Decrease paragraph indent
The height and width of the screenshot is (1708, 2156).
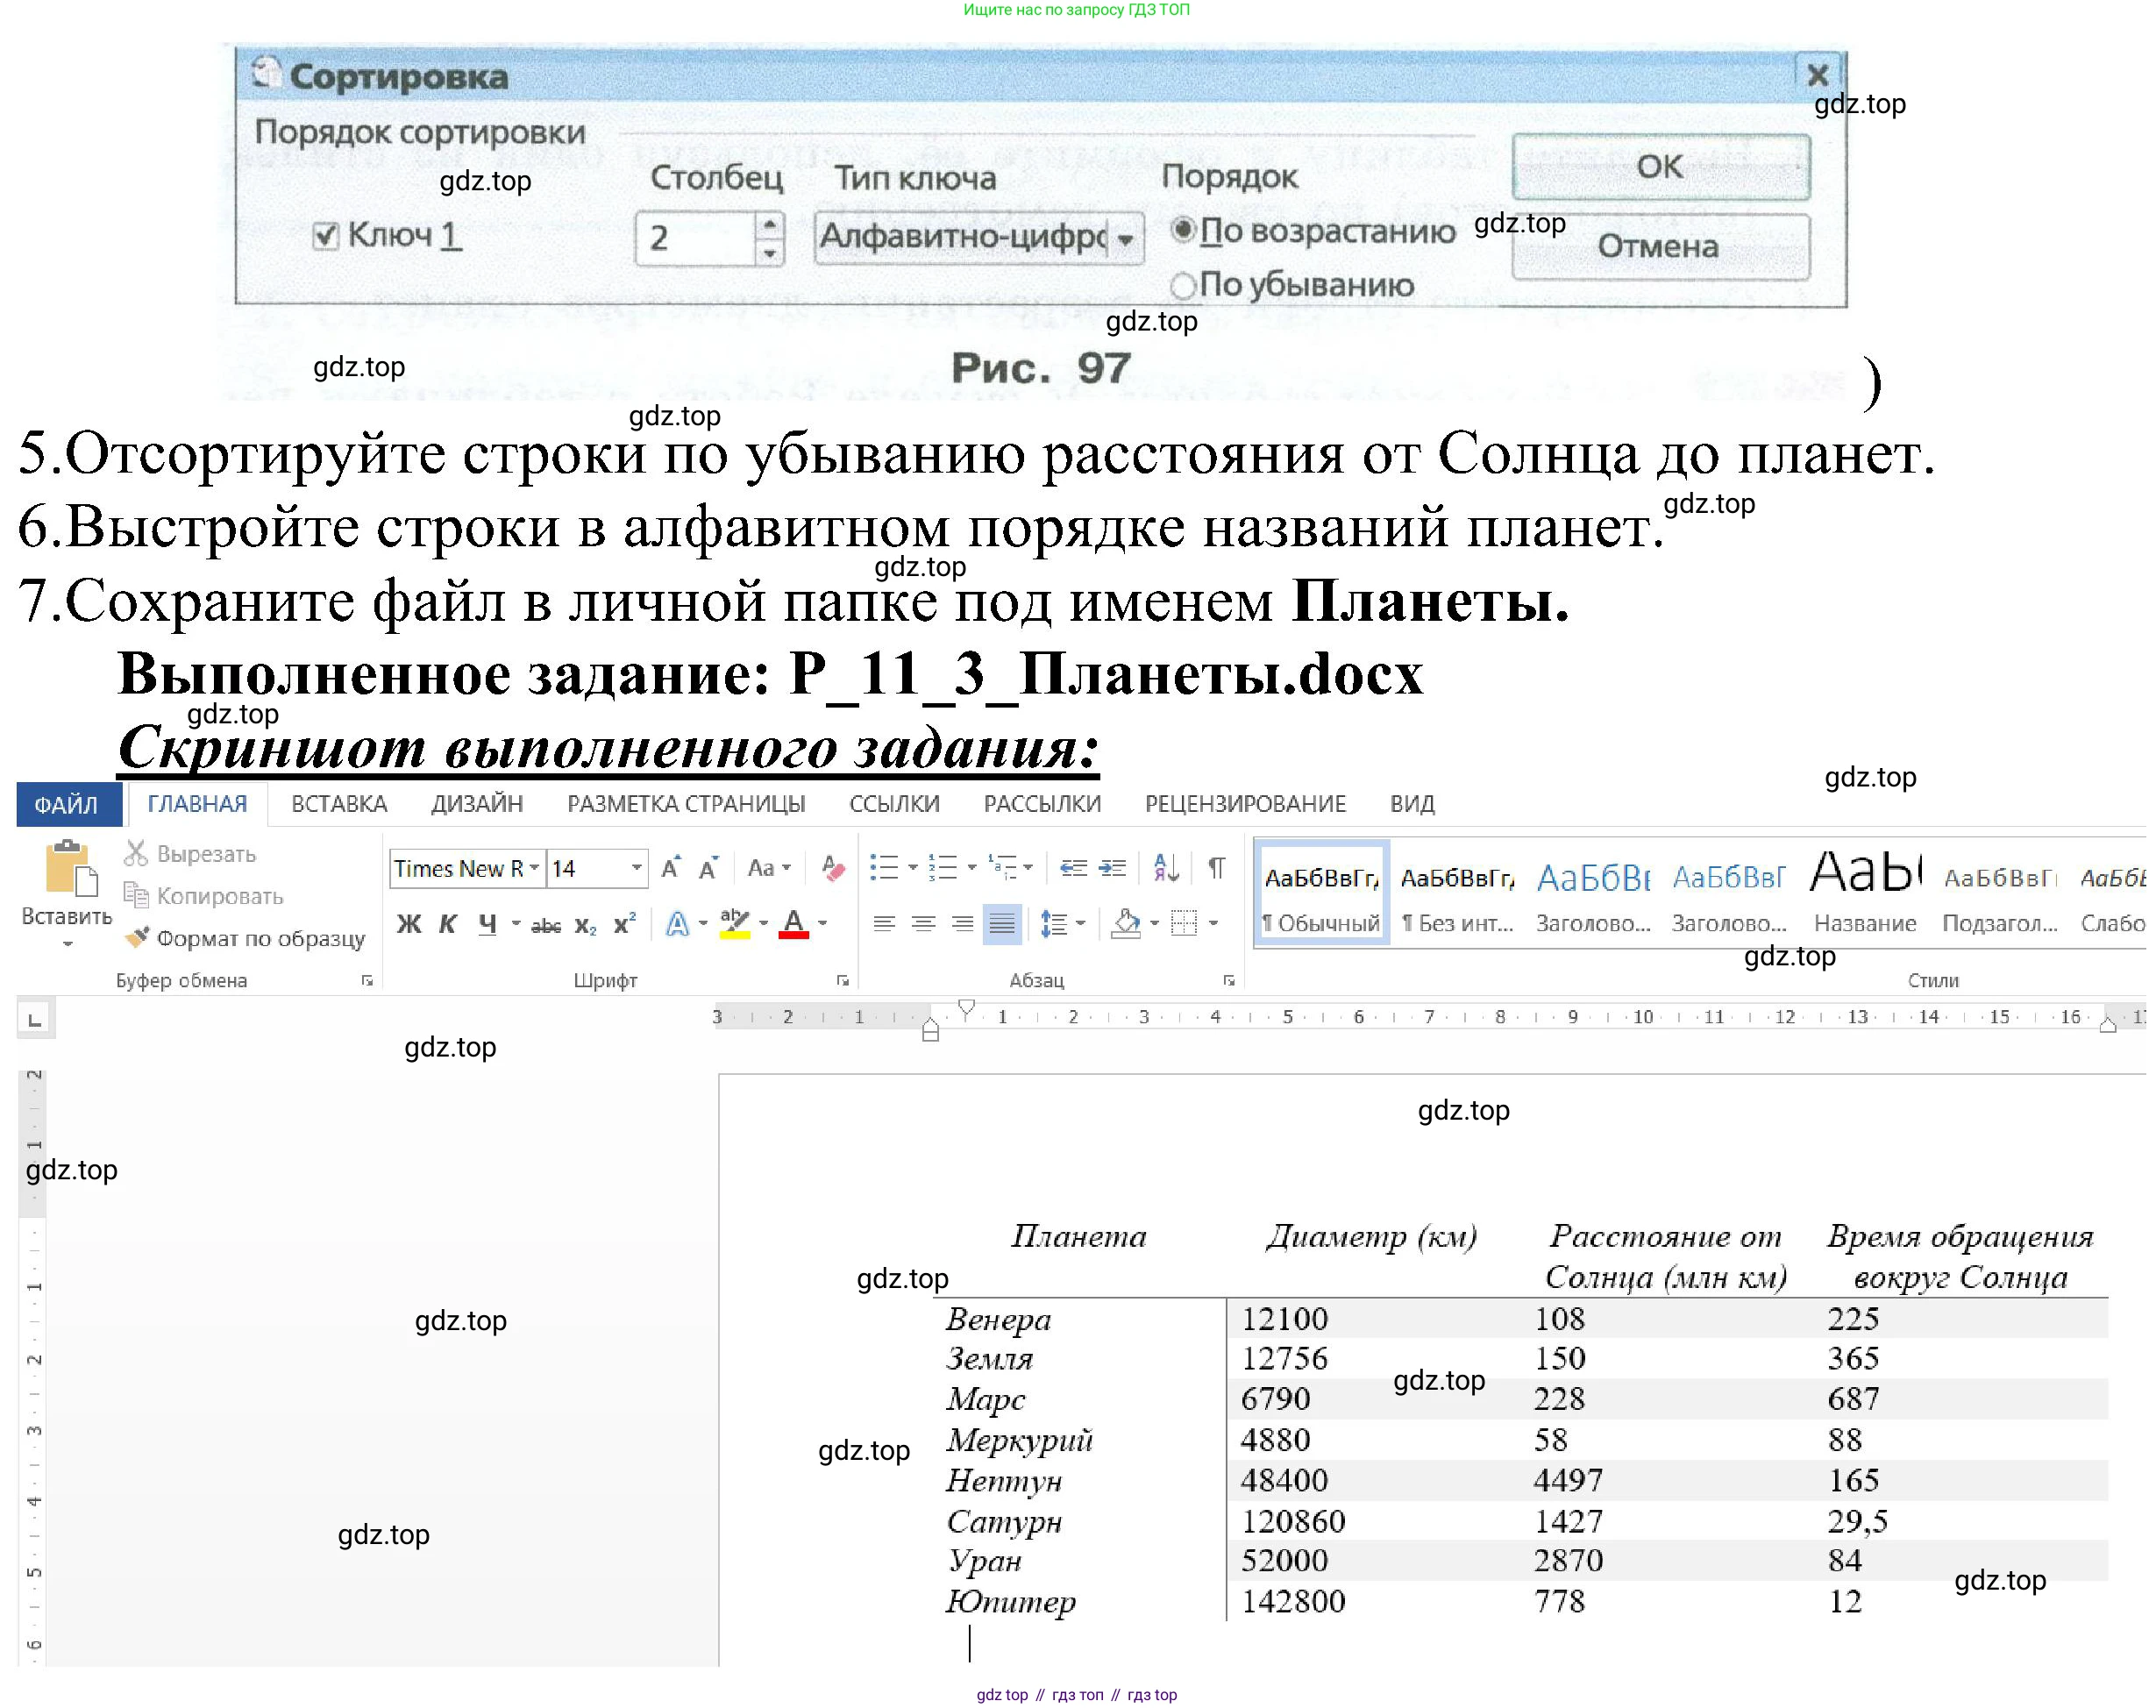tap(1075, 868)
